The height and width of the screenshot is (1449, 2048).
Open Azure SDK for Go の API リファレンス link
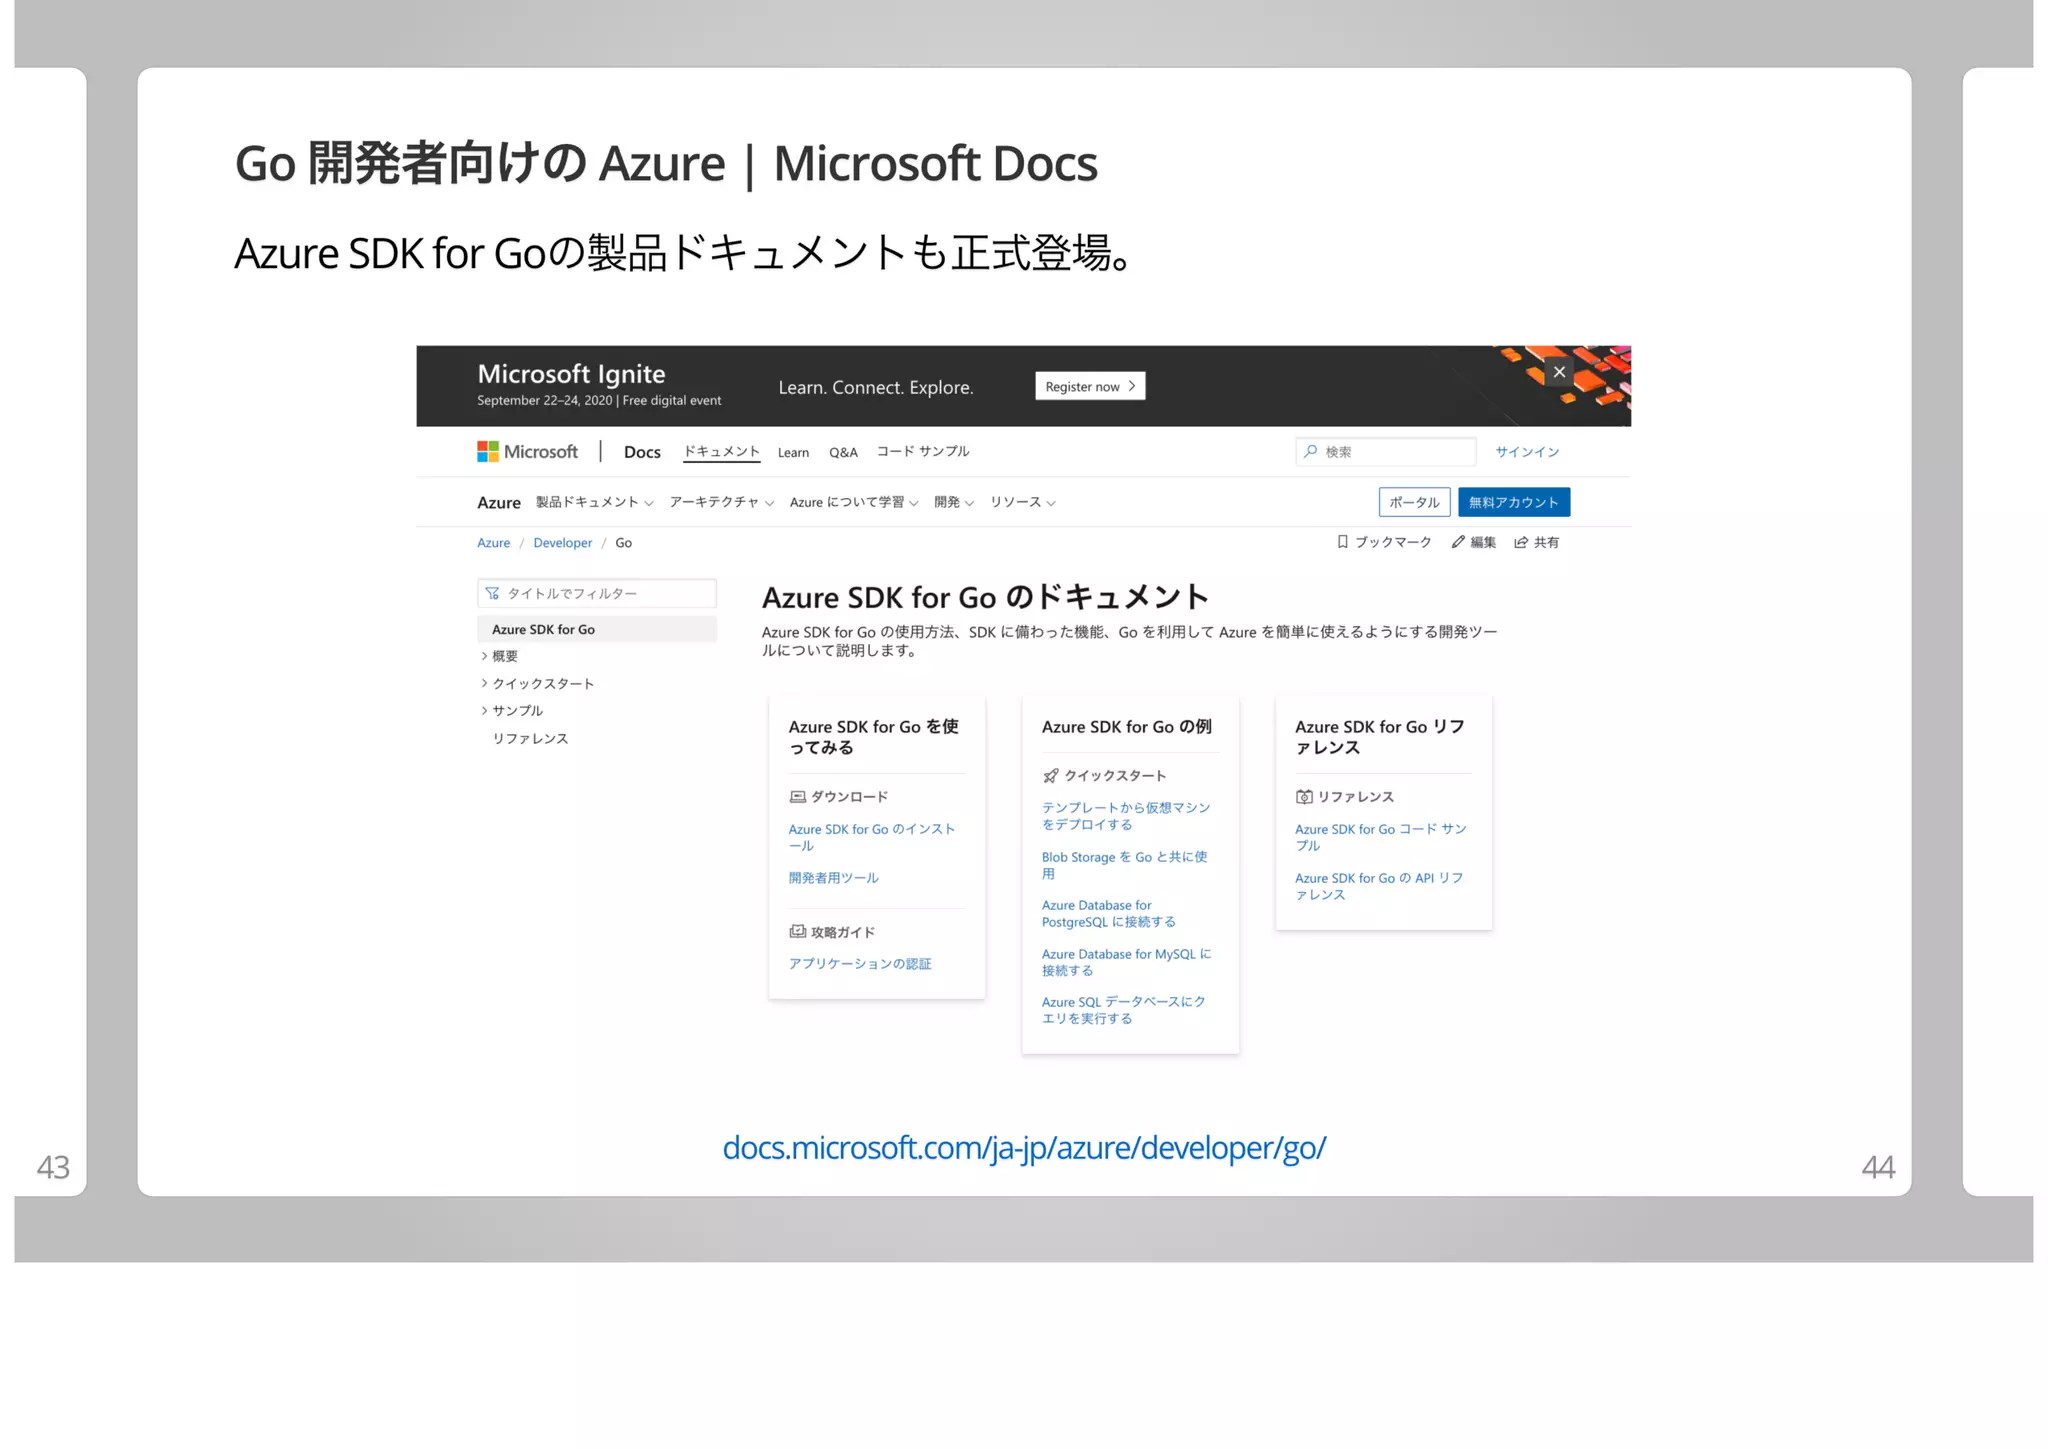coord(1379,886)
